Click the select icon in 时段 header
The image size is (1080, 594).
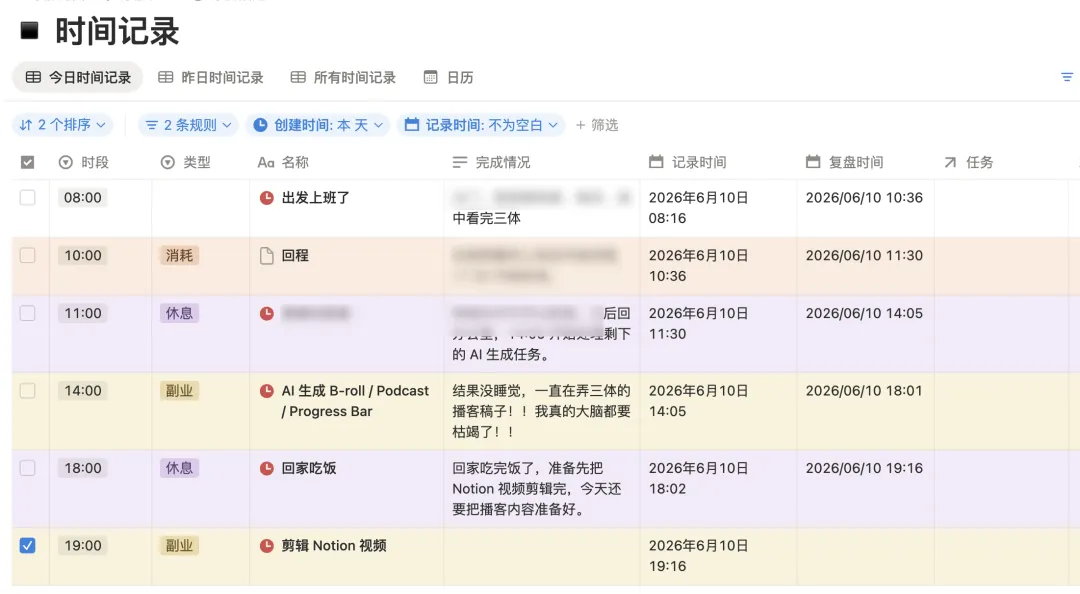pyautogui.click(x=65, y=162)
